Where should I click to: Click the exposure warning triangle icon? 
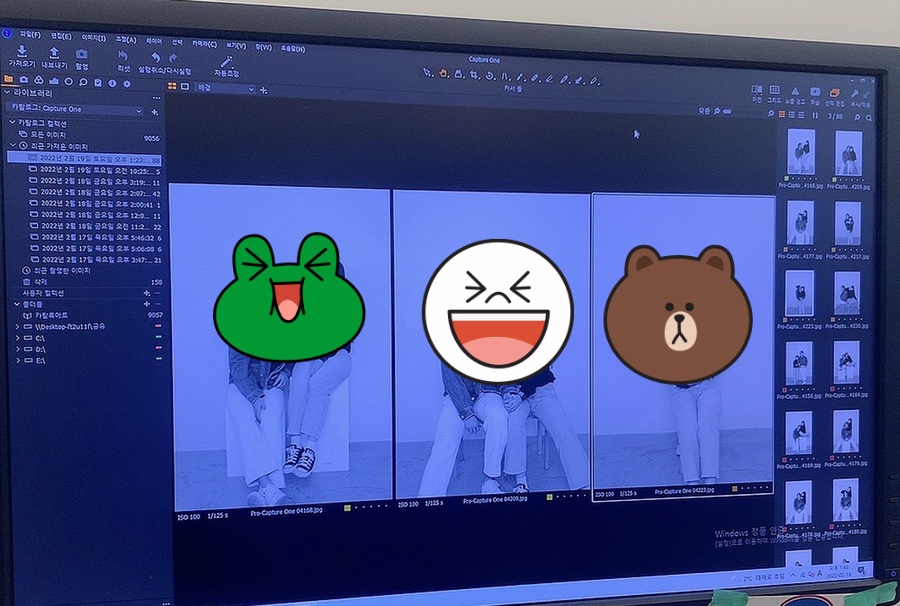click(x=795, y=91)
